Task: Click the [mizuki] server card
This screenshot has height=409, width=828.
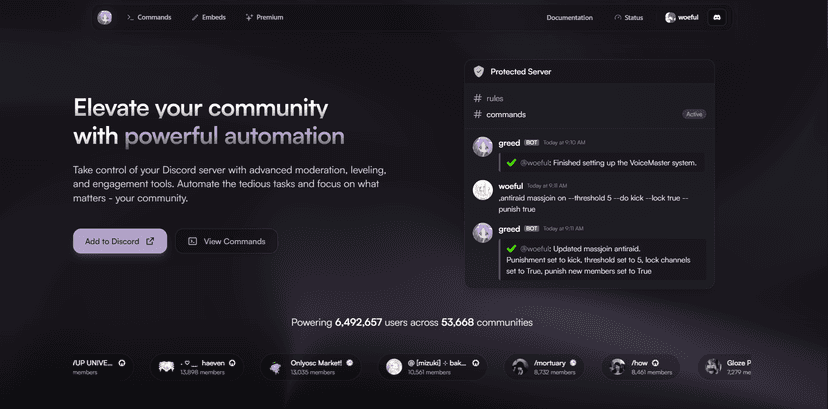Action: pos(433,367)
